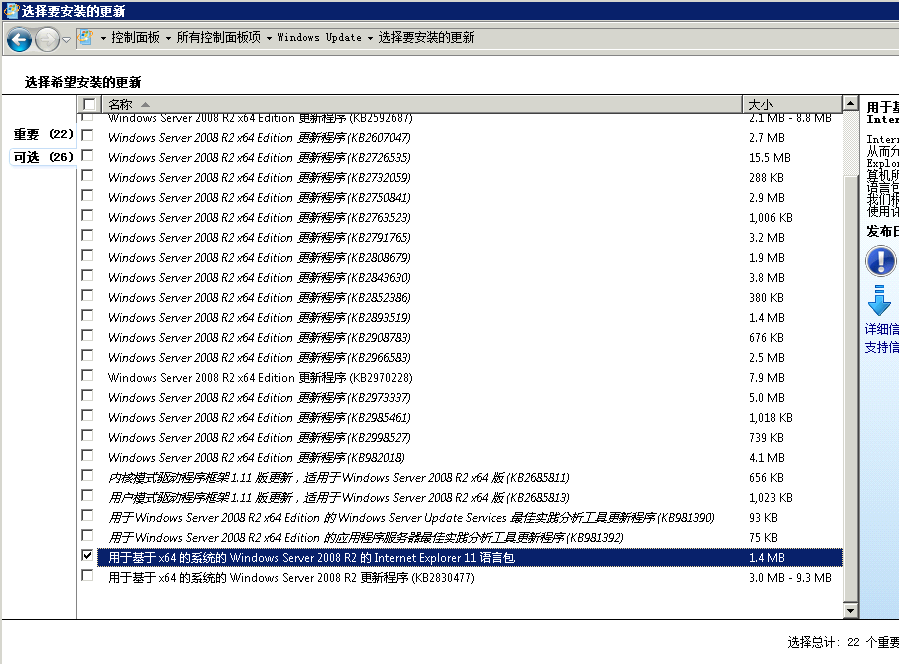899x664 pixels.
Task: Tick the checkbox for KB2685813 用户模式驱动程序框架
Action: tap(87, 495)
